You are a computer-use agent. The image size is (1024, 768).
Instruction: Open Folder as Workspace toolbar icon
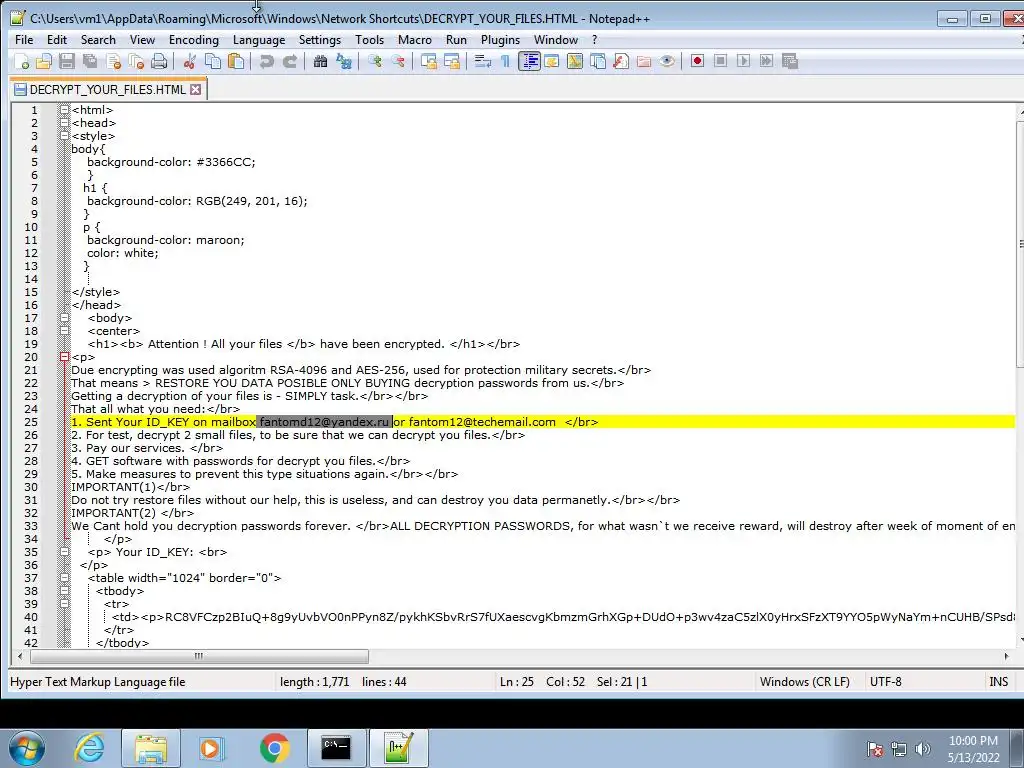[x=644, y=61]
